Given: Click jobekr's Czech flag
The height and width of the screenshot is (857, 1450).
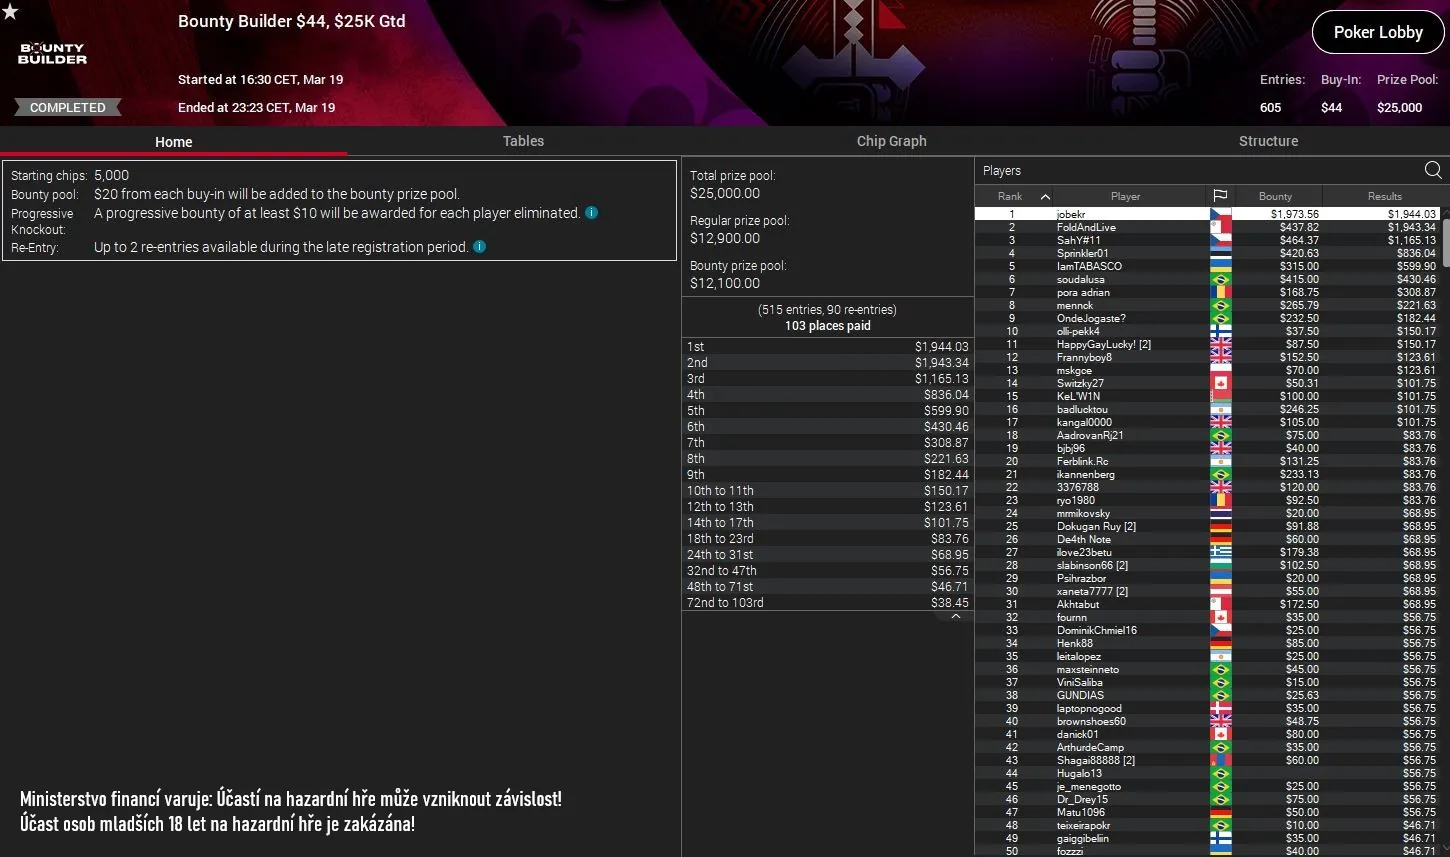Looking at the screenshot, I should pos(1220,213).
